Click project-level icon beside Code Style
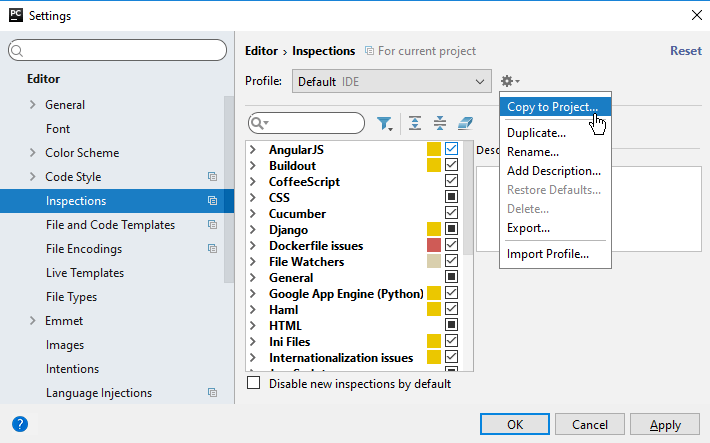 pos(212,177)
